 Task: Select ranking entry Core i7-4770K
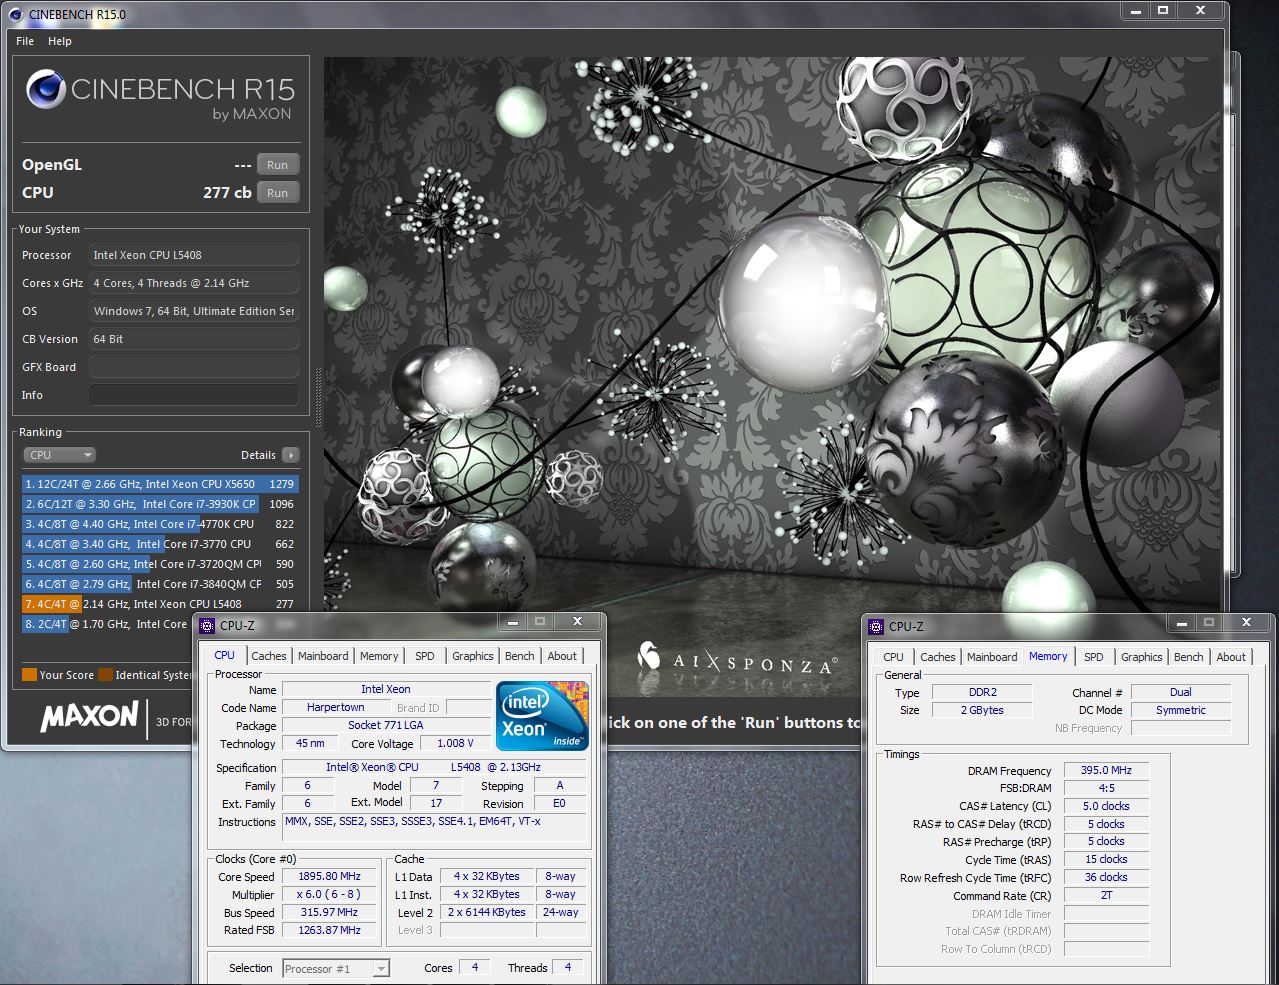coord(160,524)
